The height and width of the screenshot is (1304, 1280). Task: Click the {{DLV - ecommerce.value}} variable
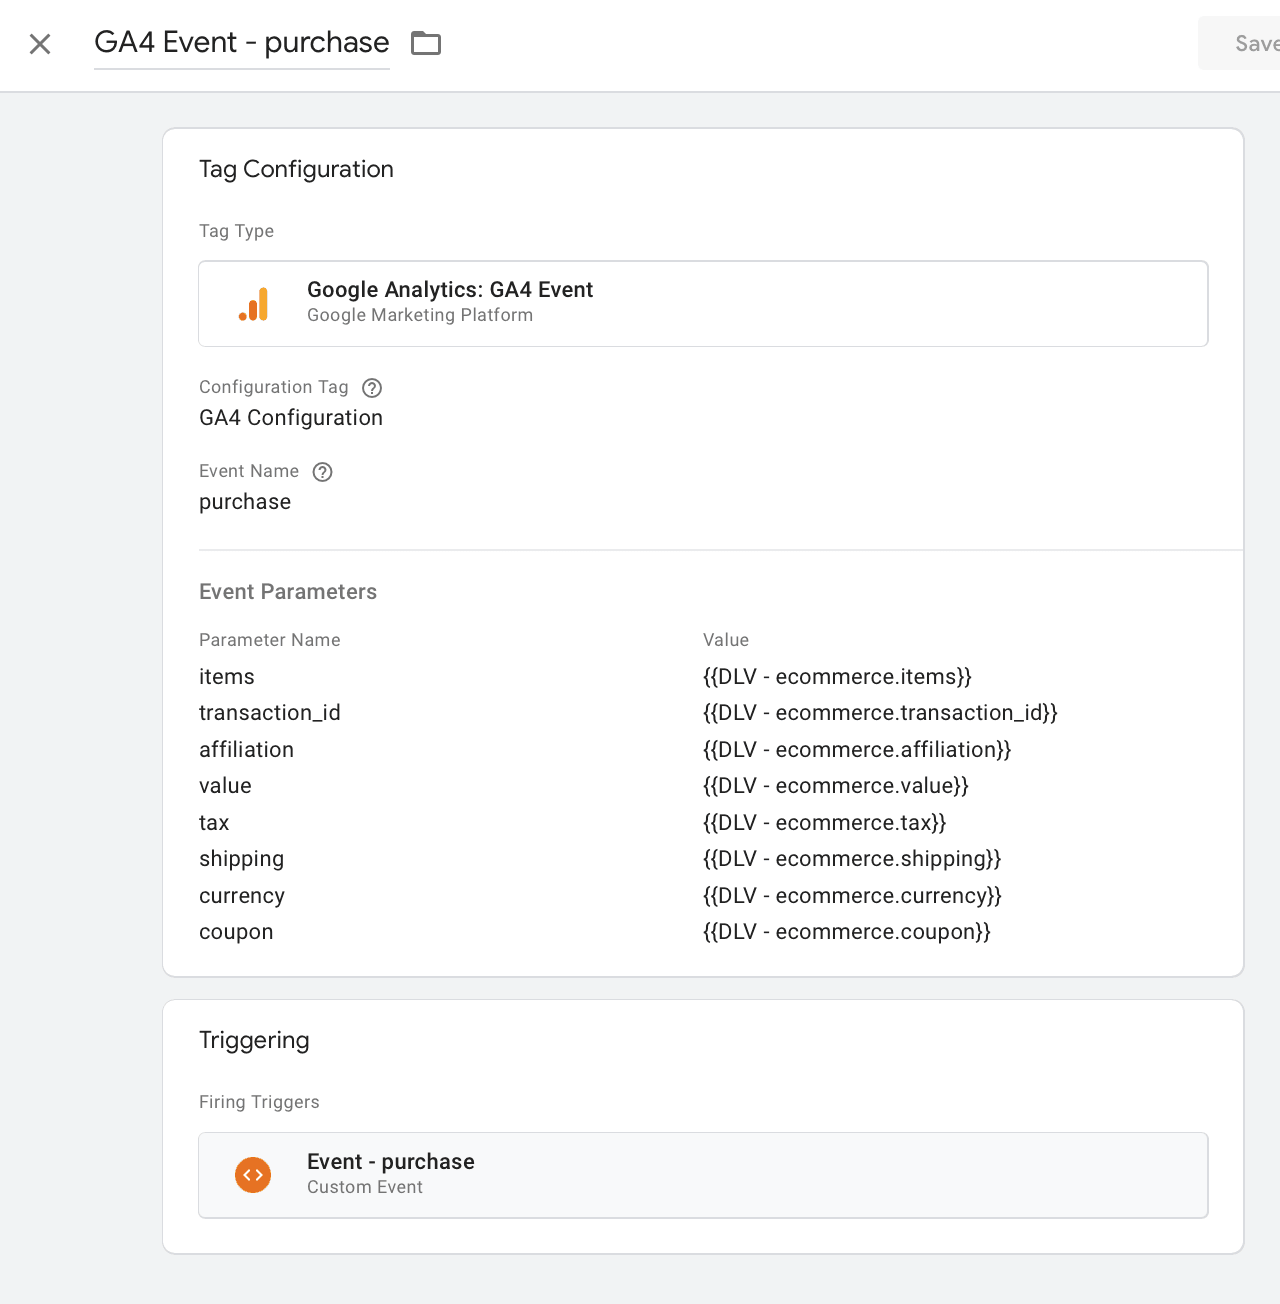point(836,786)
